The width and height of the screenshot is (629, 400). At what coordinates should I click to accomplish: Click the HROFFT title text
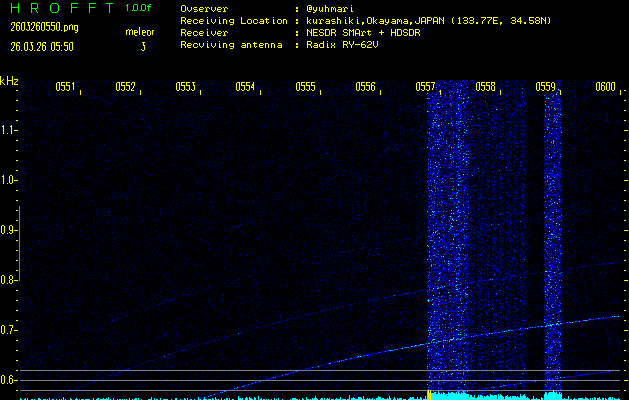pos(60,8)
